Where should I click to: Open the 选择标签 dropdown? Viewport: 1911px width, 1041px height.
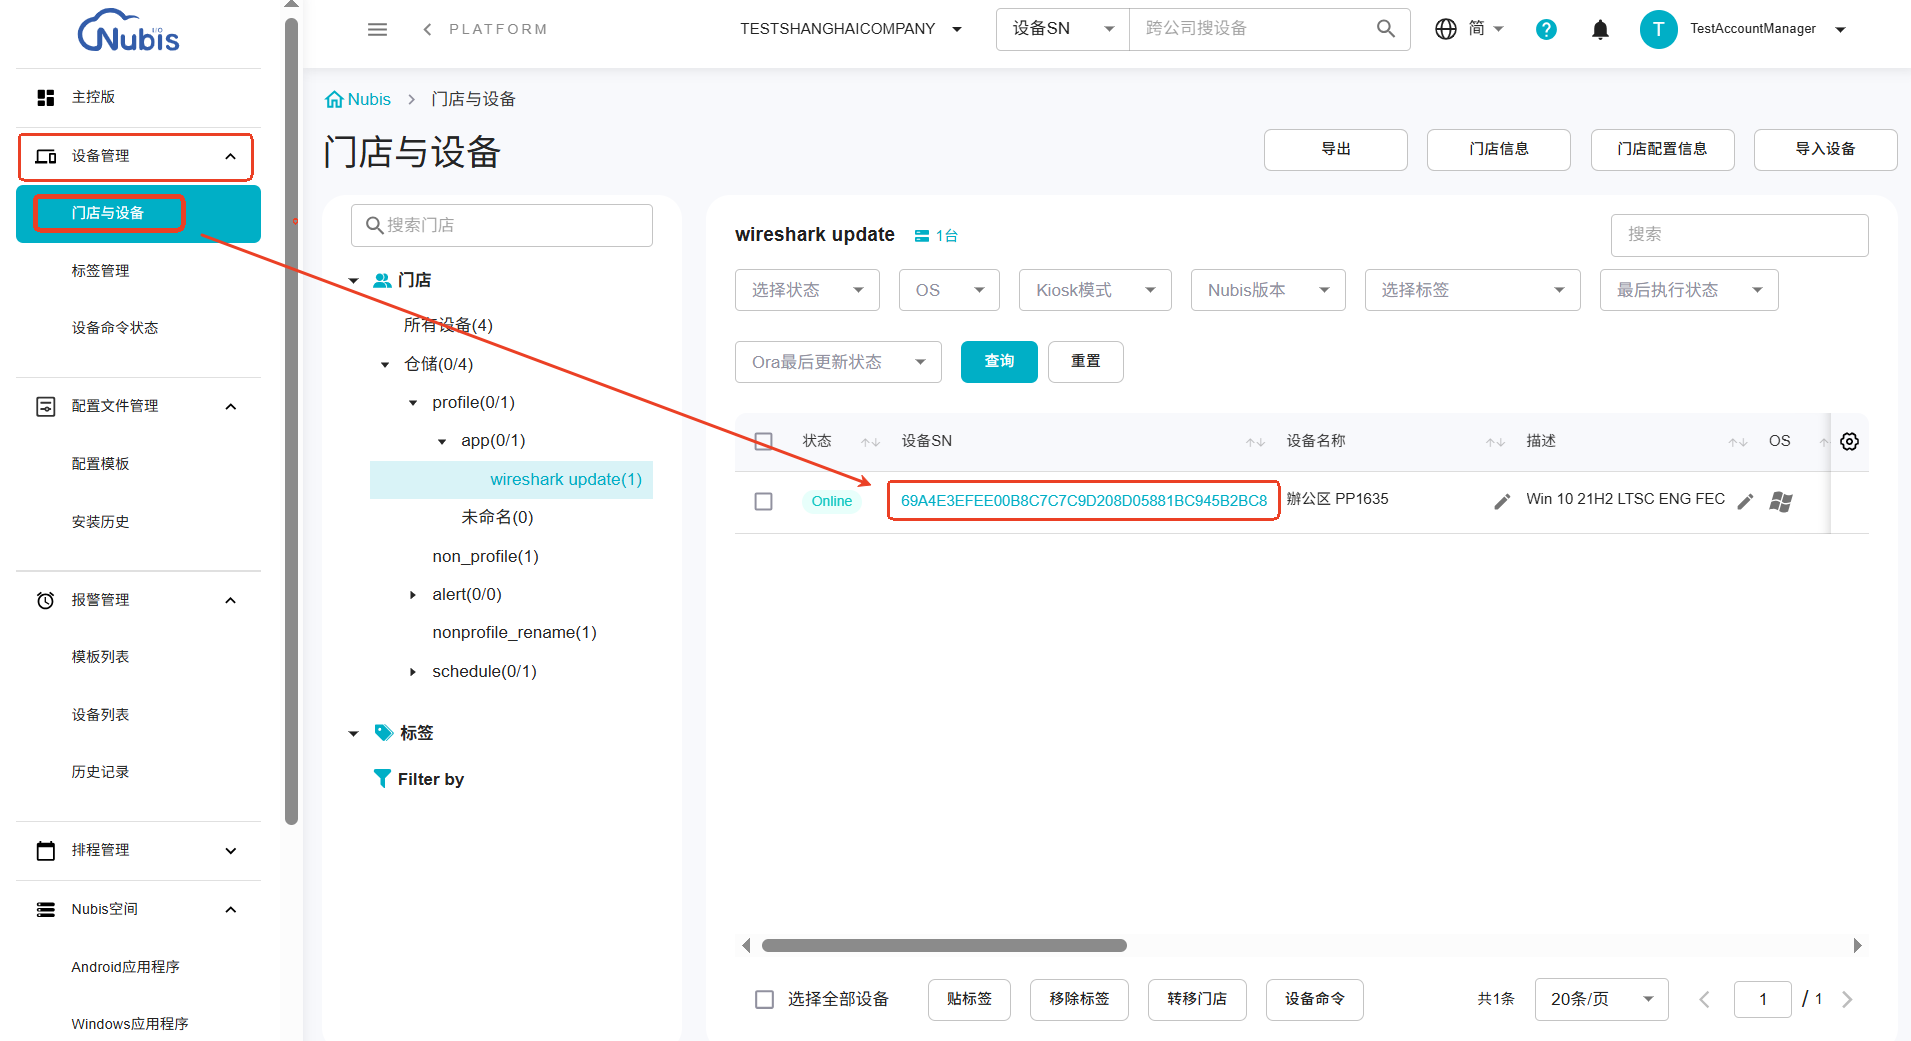tap(1472, 290)
